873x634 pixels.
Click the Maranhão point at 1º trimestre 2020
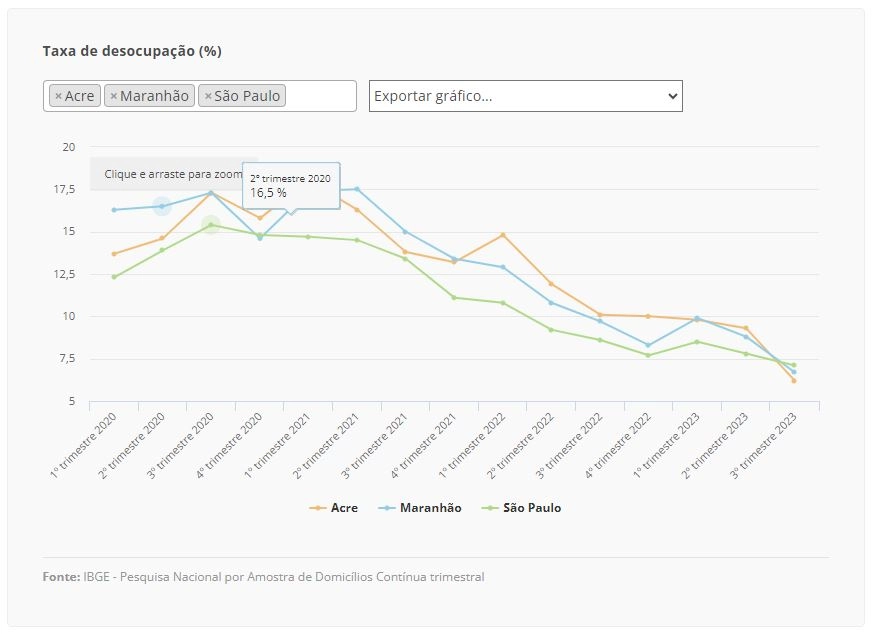pos(114,210)
